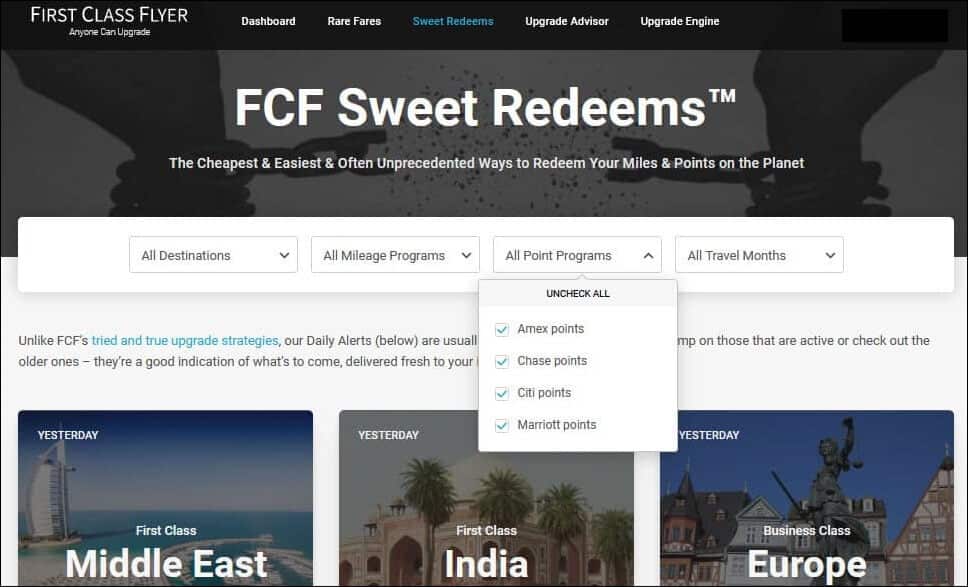Uncheck the Amex points checkbox

tap(502, 330)
